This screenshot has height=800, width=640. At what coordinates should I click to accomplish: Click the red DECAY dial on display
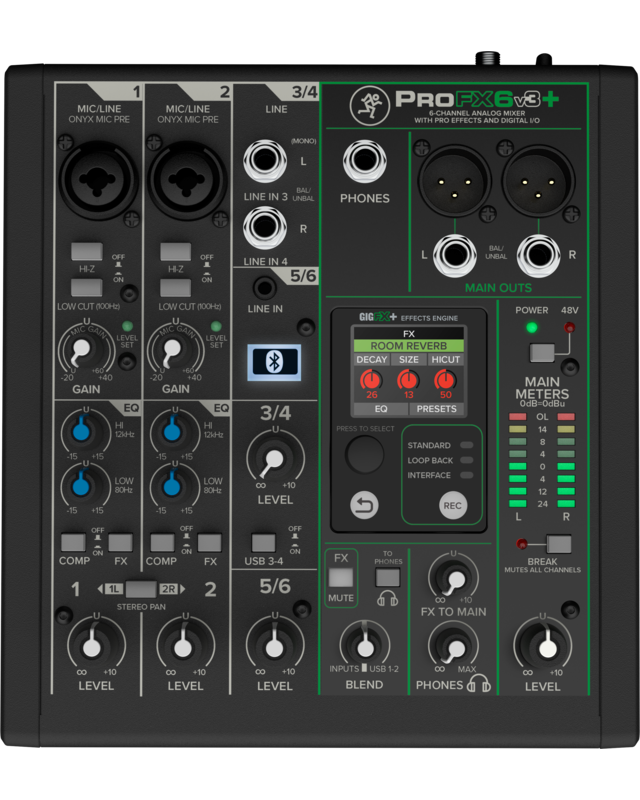pos(371,381)
